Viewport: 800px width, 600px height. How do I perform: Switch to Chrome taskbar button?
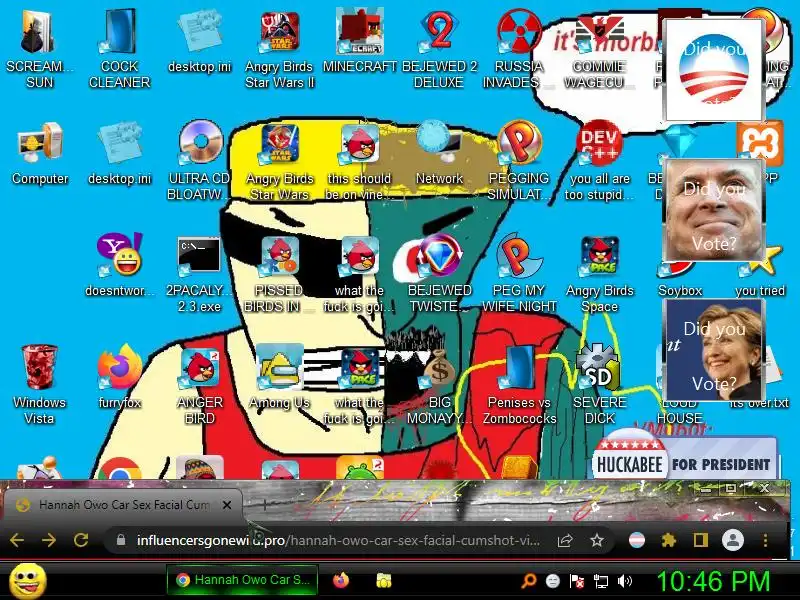243,580
